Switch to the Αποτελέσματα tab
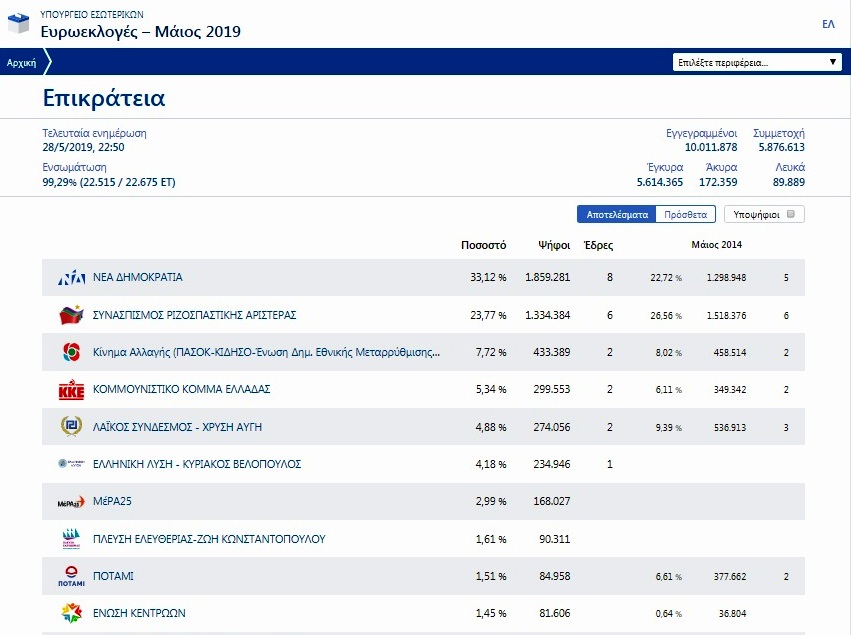Image resolution: width=851 pixels, height=635 pixels. pyautogui.click(x=617, y=214)
